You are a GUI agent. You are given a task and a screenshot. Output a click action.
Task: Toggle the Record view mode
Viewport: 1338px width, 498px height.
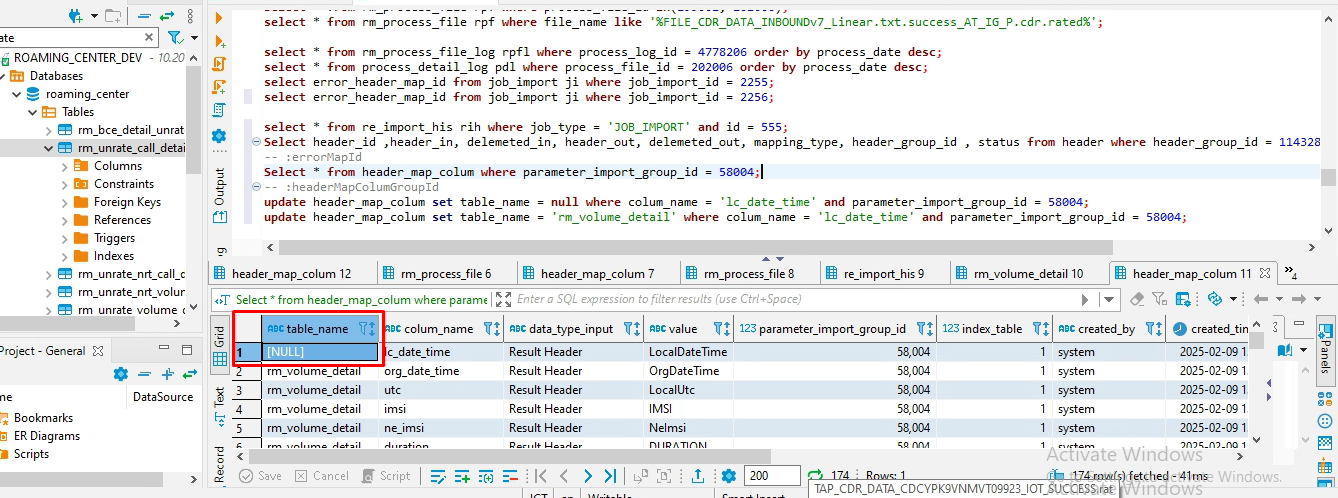pyautogui.click(x=220, y=464)
